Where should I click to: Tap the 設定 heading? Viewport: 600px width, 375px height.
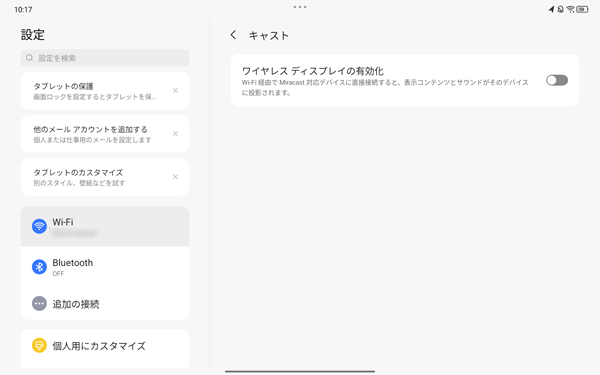click(x=33, y=35)
